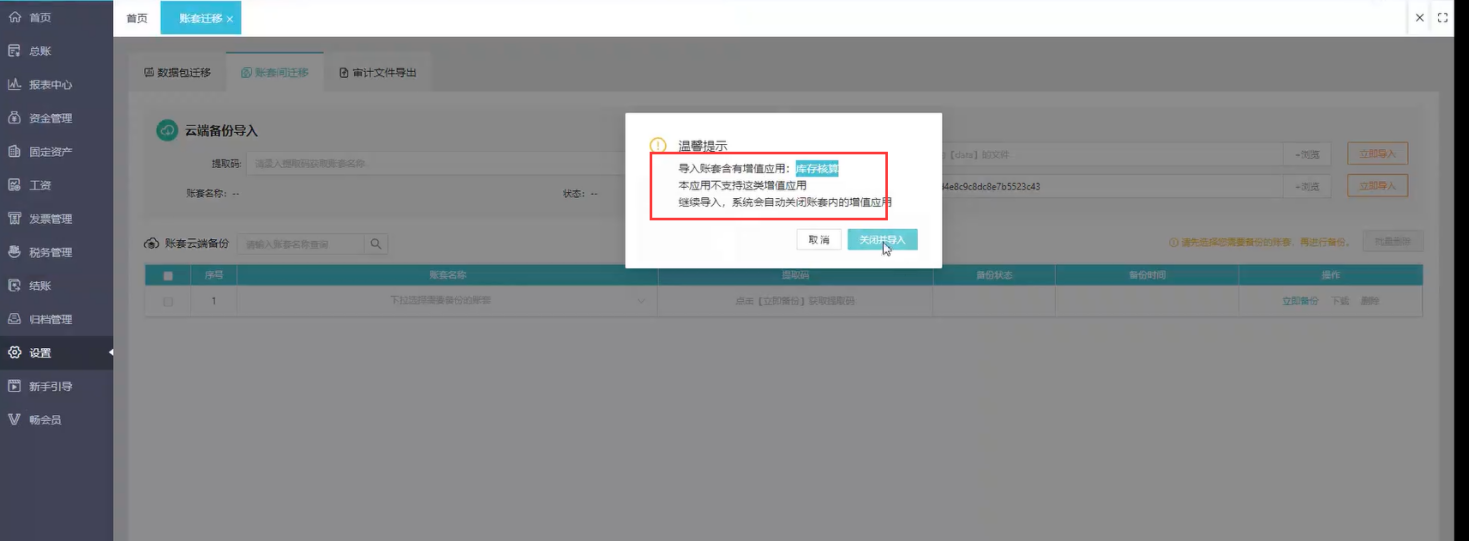Open 税务管理 menu label in sidebar
Image resolution: width=1469 pixels, height=541 pixels.
pos(51,252)
